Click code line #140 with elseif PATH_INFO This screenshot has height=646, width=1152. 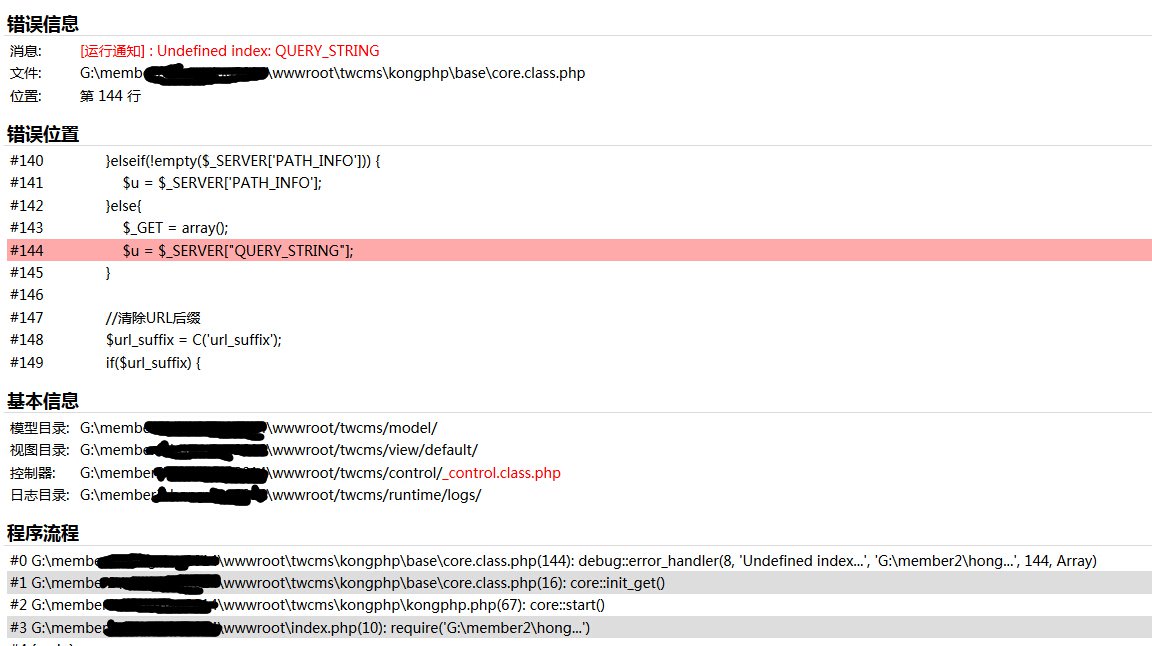point(243,161)
